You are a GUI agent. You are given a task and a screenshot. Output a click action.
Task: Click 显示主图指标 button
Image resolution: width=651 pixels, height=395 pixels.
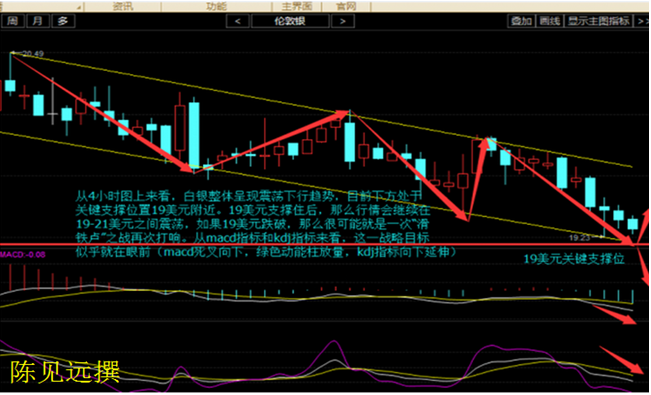(x=599, y=21)
